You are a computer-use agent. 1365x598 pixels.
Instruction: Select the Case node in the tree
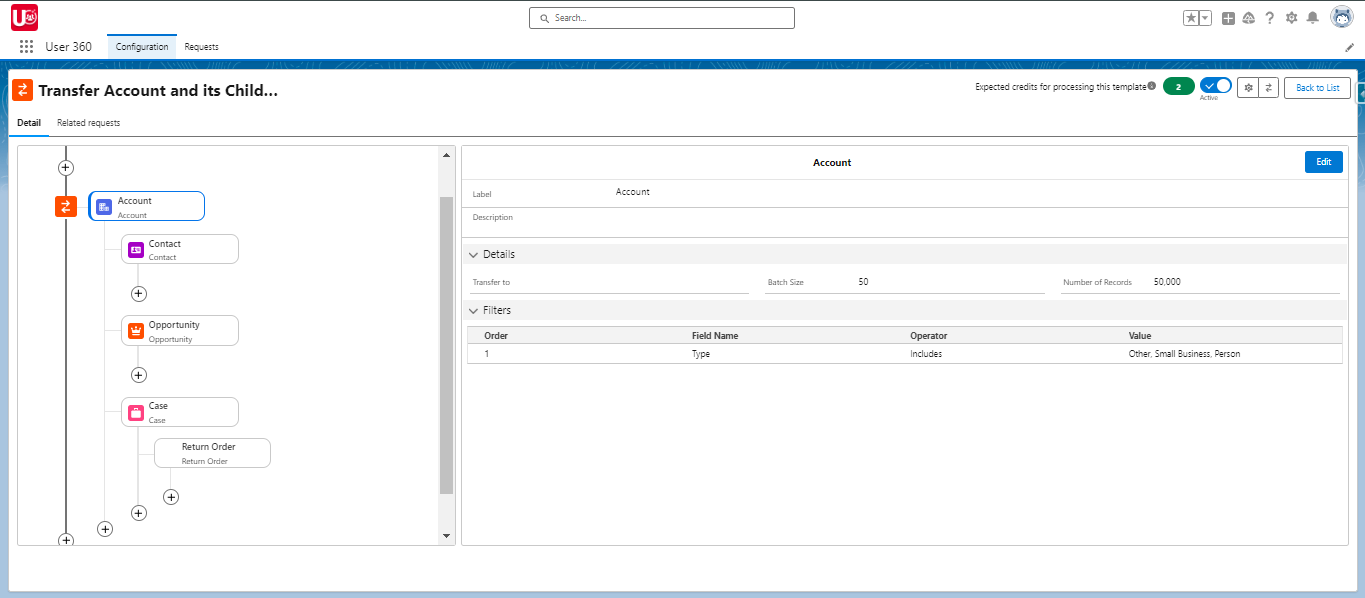click(180, 412)
